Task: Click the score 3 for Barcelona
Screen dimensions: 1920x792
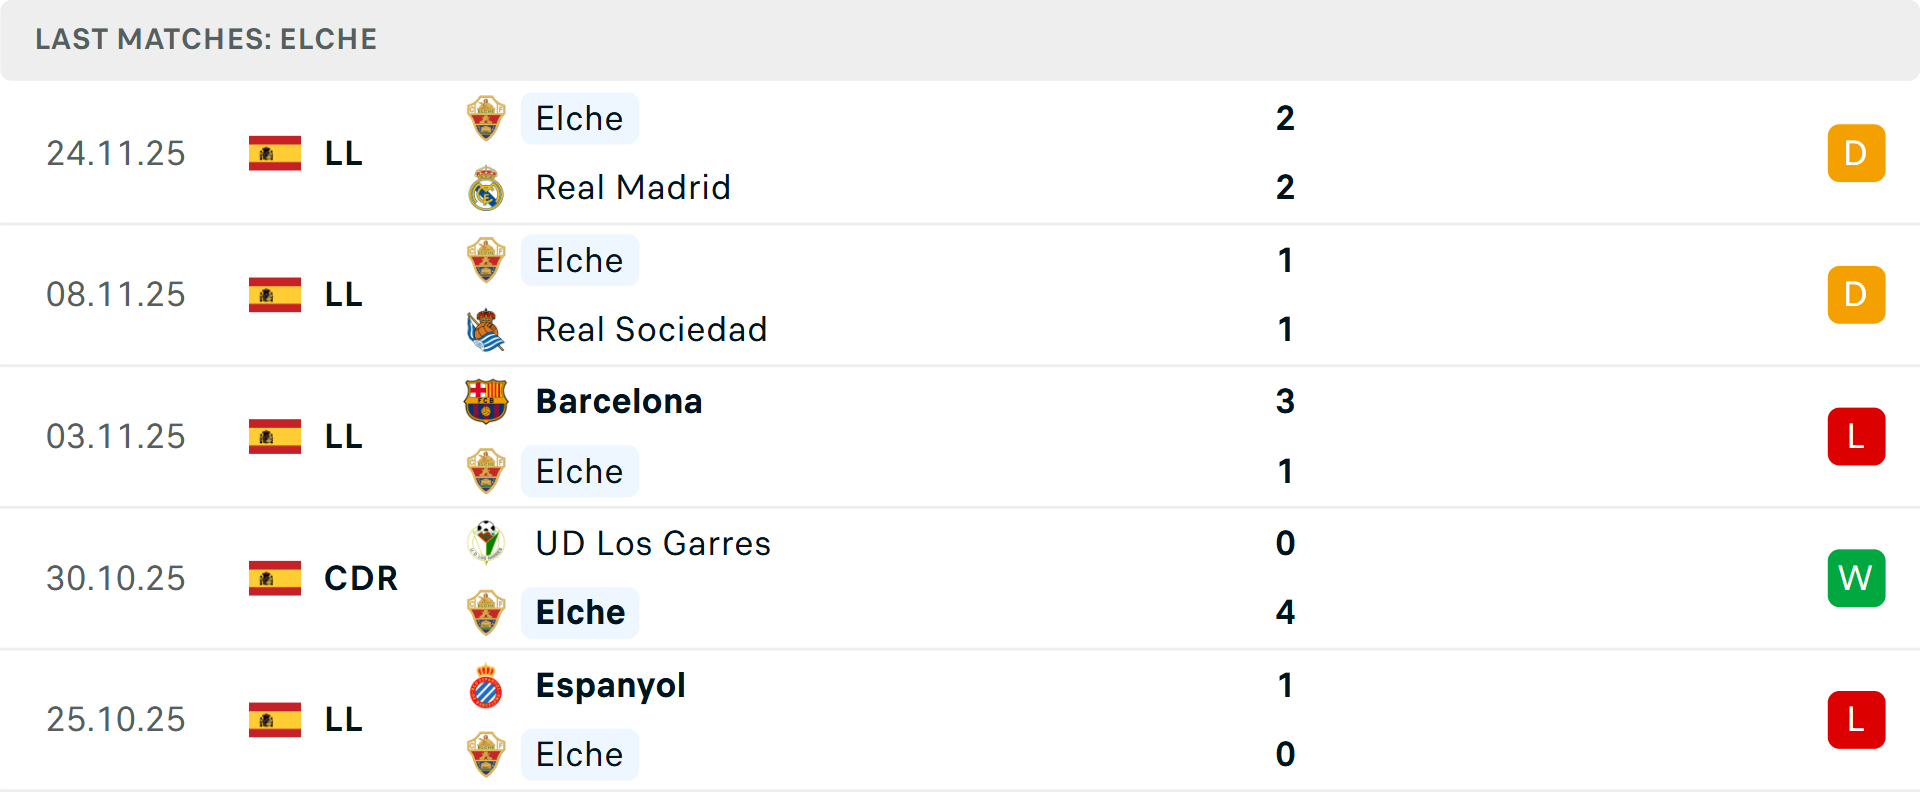Action: tap(1286, 401)
